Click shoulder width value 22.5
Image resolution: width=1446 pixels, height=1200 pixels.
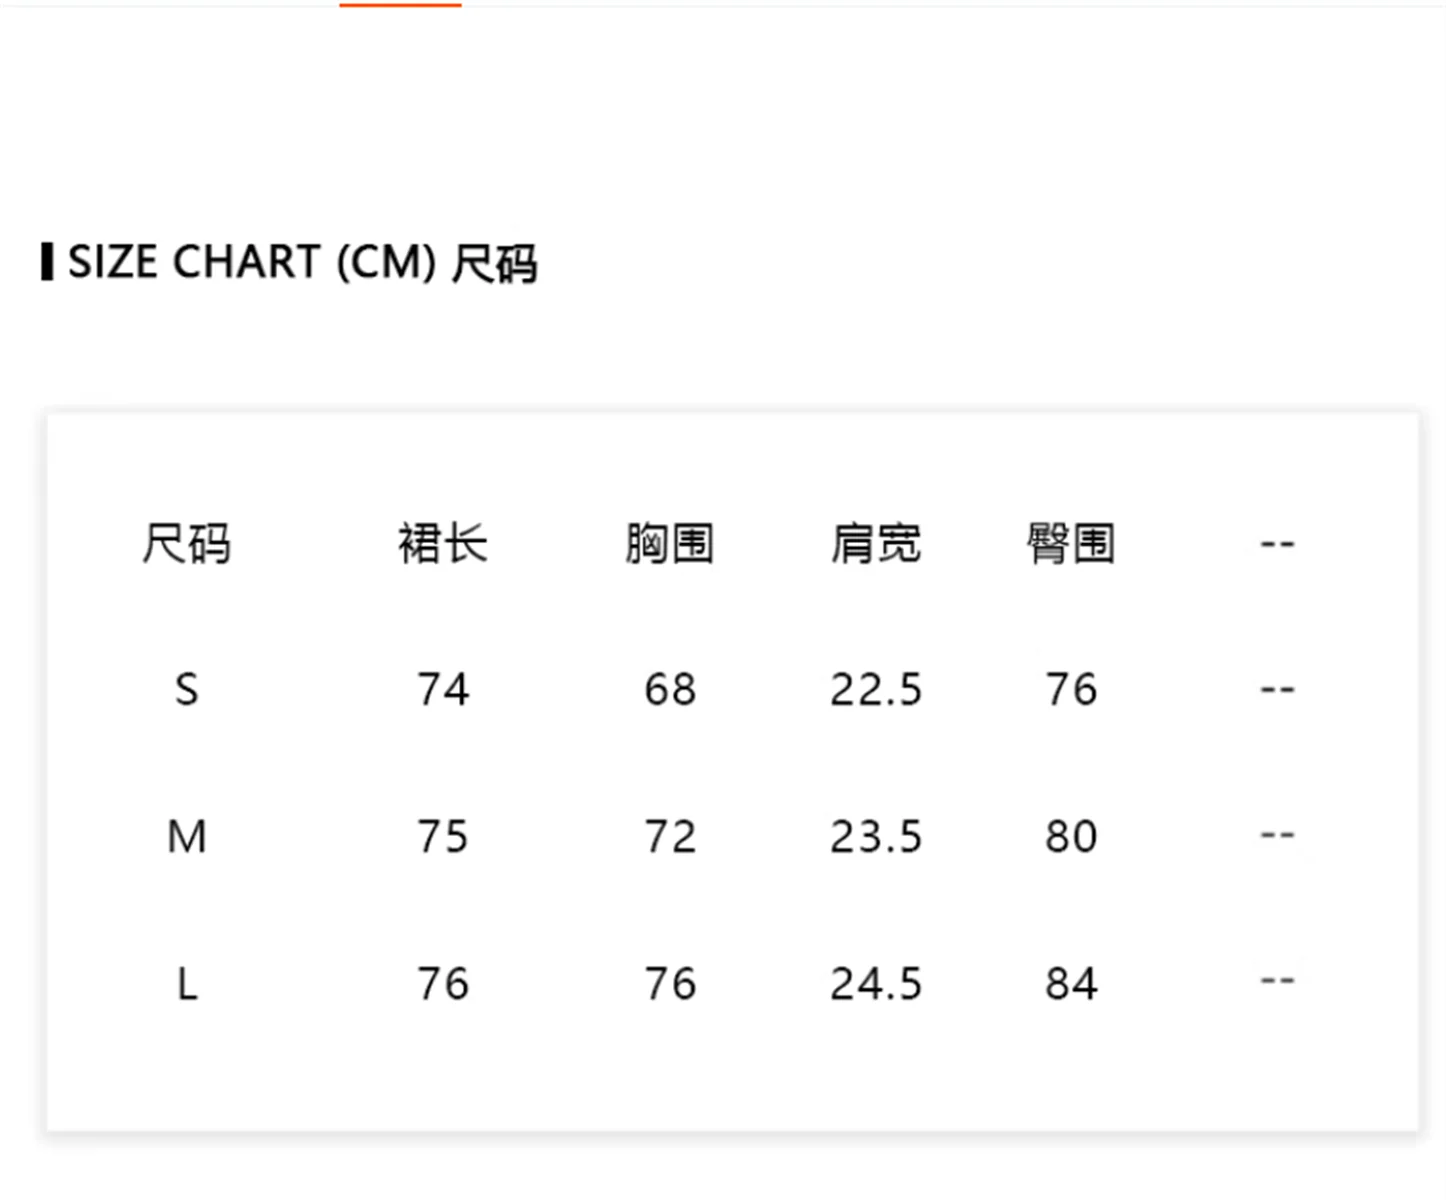point(876,690)
